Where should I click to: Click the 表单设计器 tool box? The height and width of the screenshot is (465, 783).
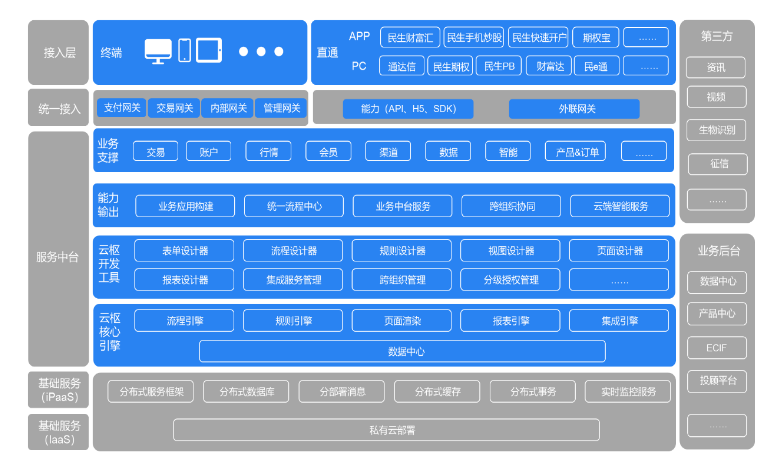click(184, 251)
